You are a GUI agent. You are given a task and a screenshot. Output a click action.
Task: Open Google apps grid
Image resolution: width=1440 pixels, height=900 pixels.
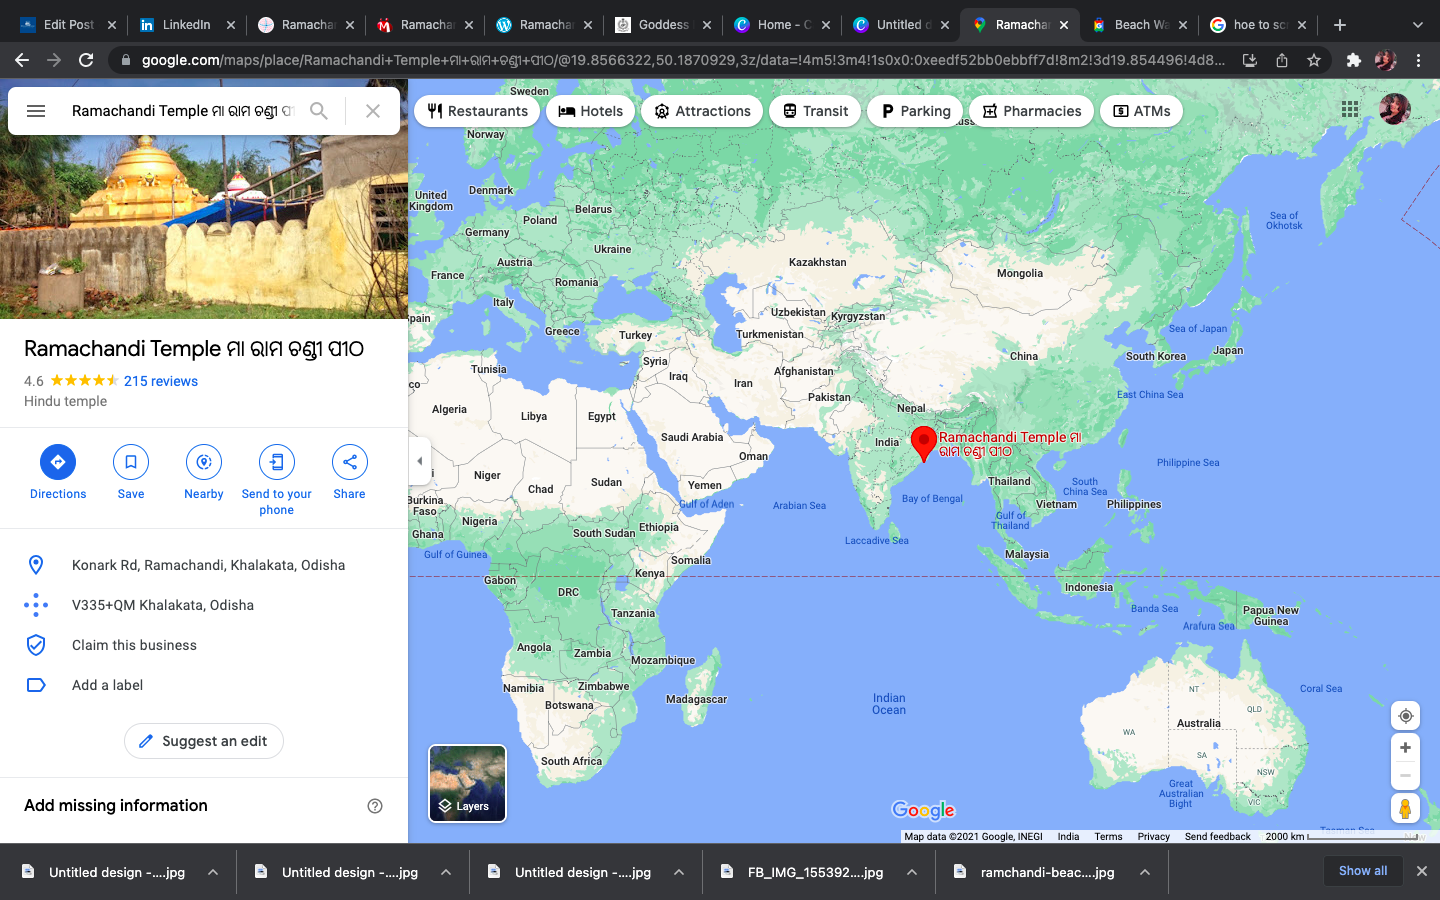[x=1350, y=109]
